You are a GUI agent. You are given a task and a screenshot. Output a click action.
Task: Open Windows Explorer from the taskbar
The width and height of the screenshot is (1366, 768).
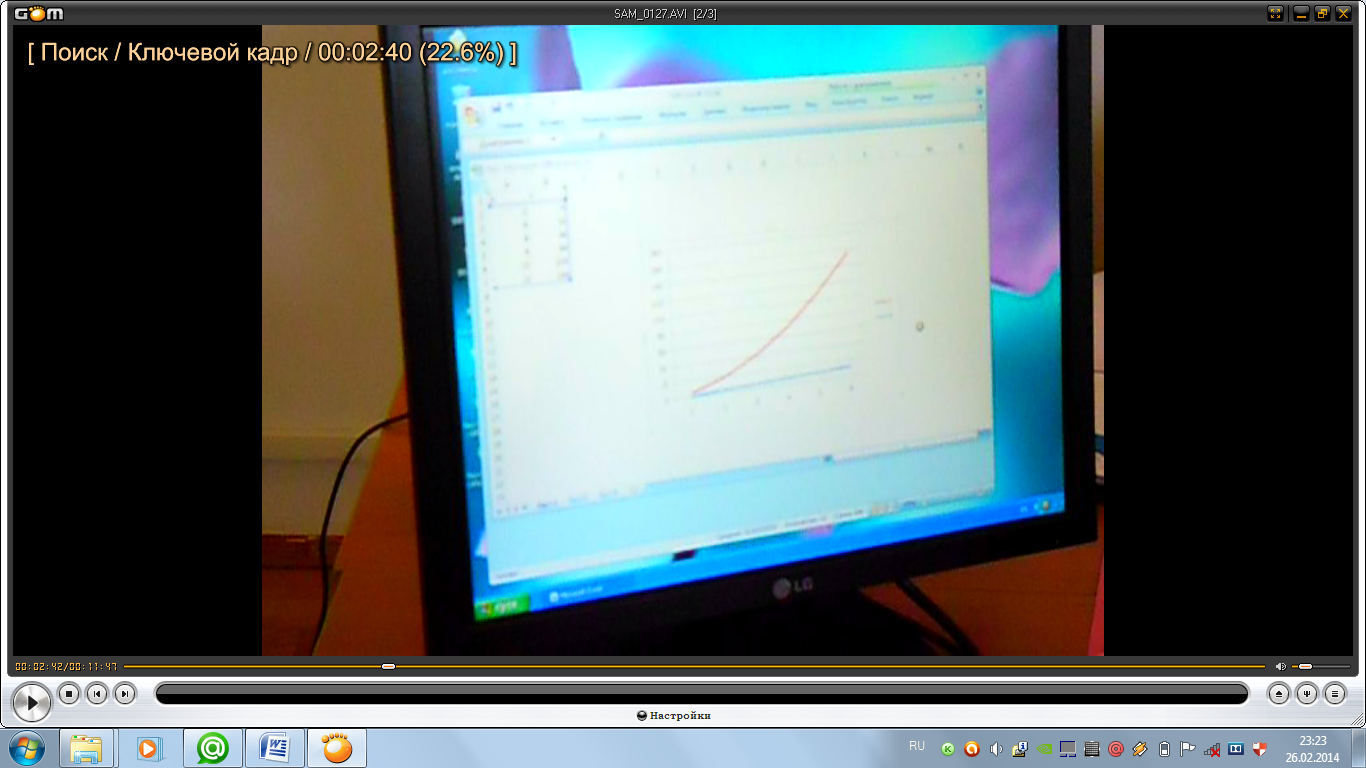(x=87, y=748)
